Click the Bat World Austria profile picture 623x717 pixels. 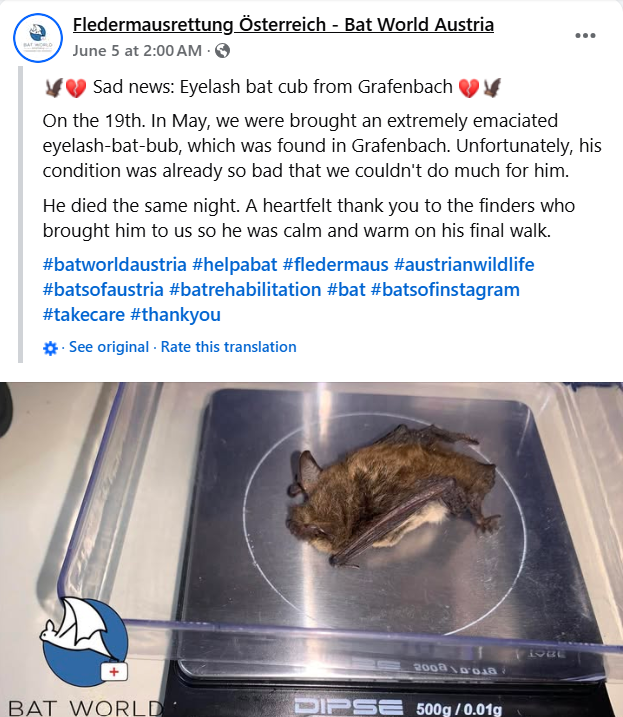(x=38, y=37)
